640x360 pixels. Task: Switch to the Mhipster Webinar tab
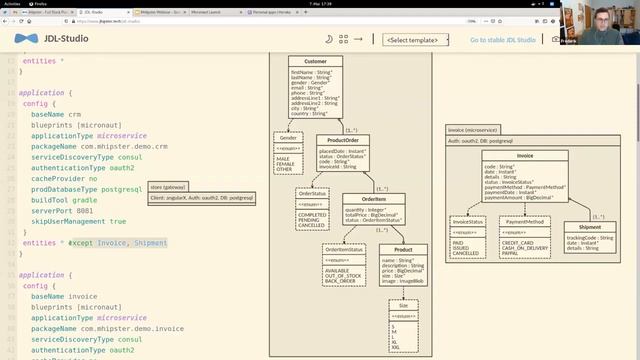tap(160, 12)
